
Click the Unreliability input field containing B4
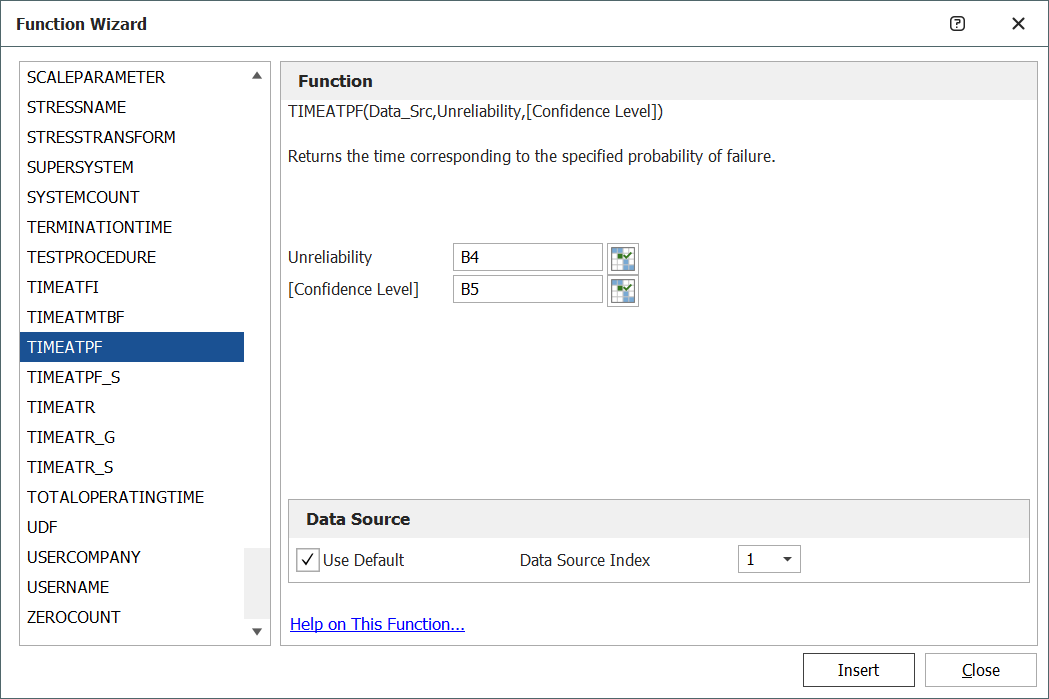click(527, 257)
